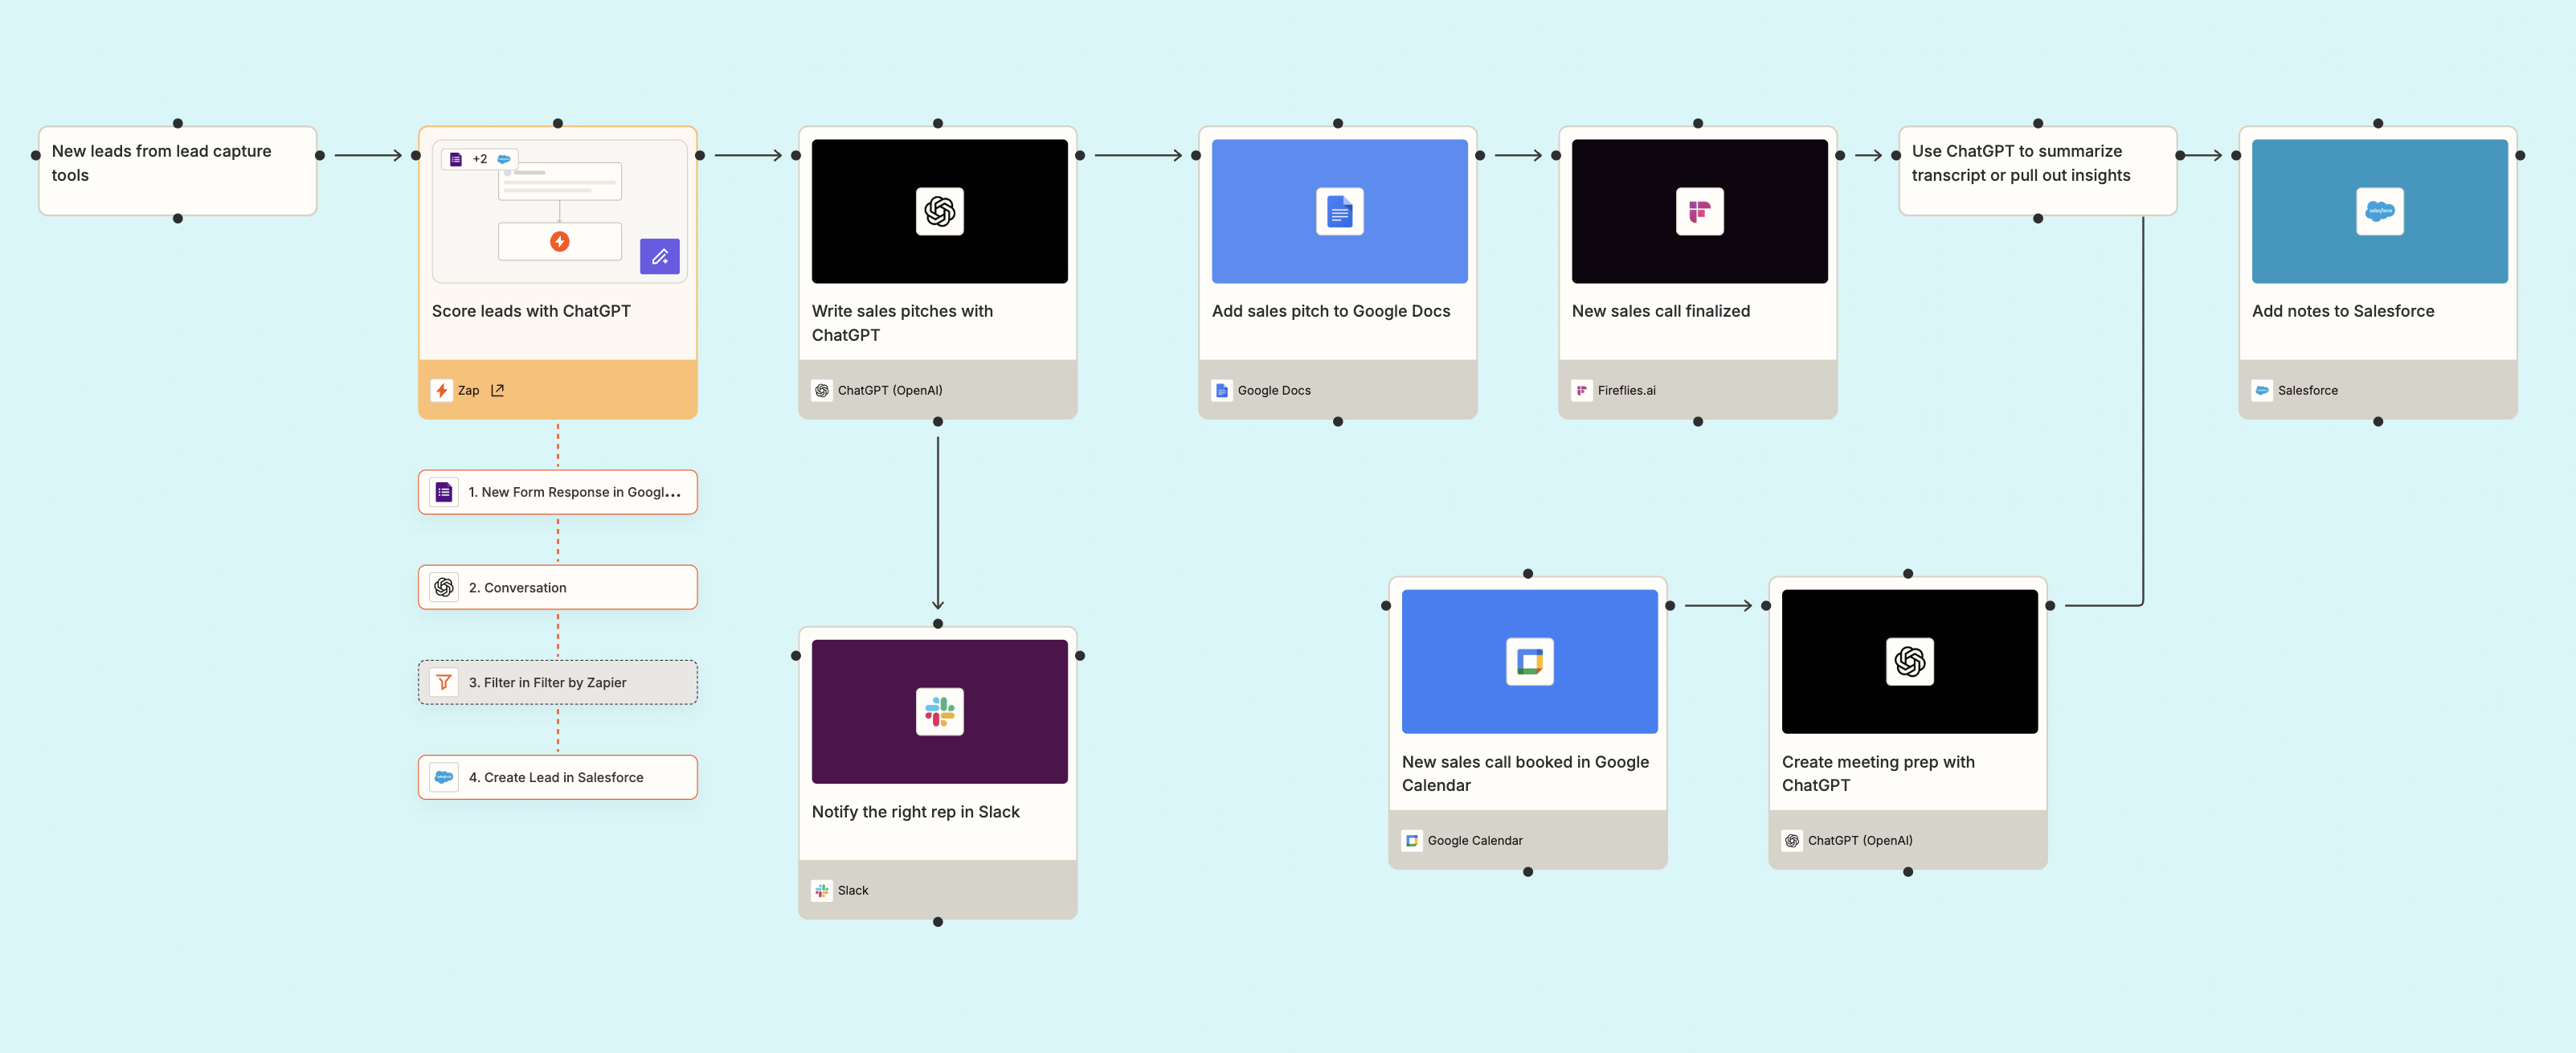Click Create meeting prep with ChatGPT title
The width and height of the screenshot is (2576, 1053).
coord(1878,773)
